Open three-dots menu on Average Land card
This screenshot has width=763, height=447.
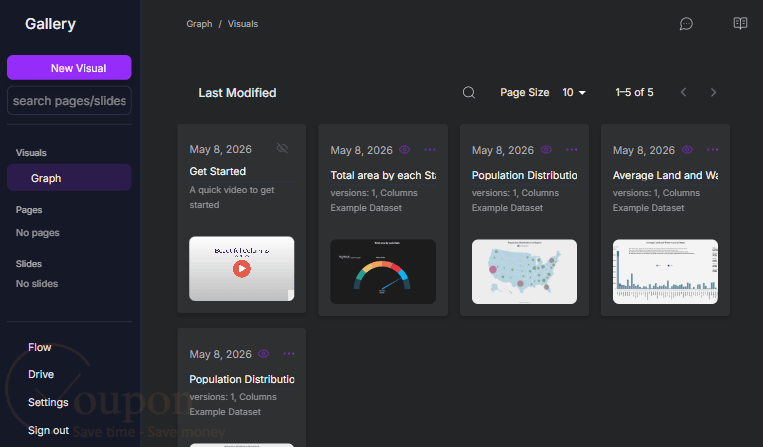pos(712,150)
